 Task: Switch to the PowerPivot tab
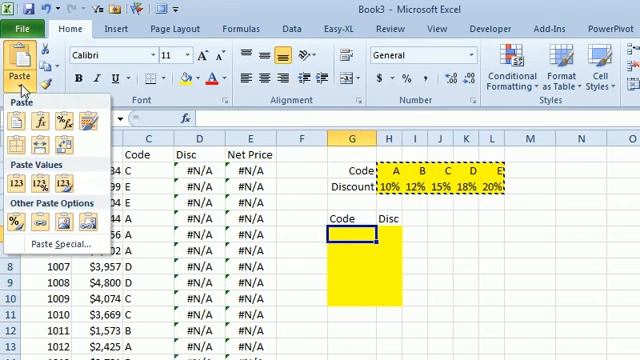tap(611, 29)
